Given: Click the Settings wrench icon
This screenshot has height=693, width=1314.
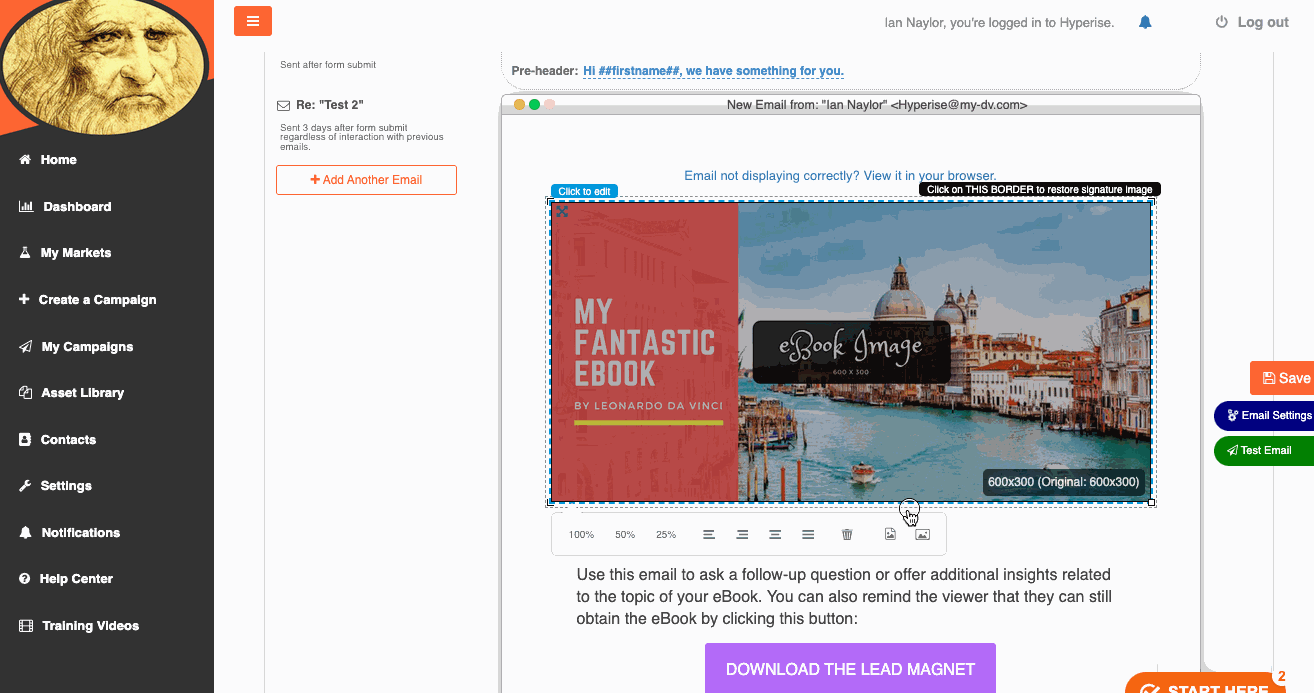Looking at the screenshot, I should coord(25,486).
